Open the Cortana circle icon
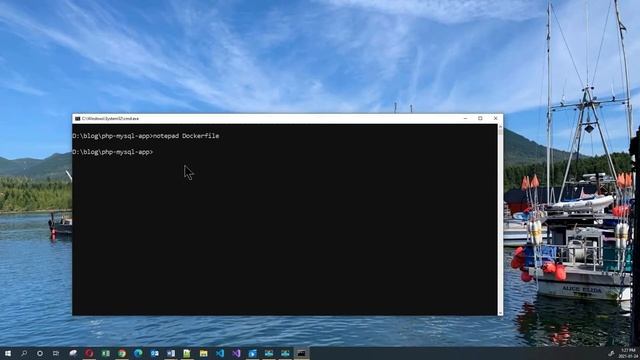The image size is (640, 360). [40, 353]
